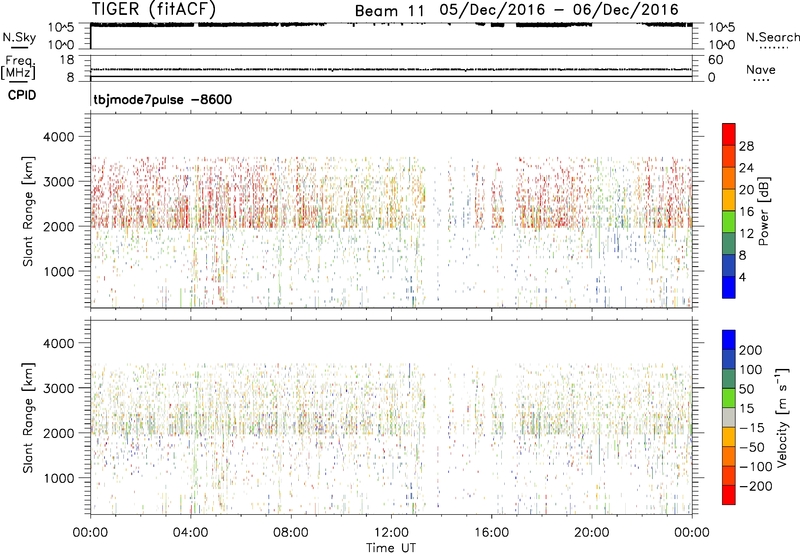Image resolution: width=800 pixels, height=554 pixels.
Task: Click the 20:00 time axis tick label
Action: pyautogui.click(x=591, y=533)
